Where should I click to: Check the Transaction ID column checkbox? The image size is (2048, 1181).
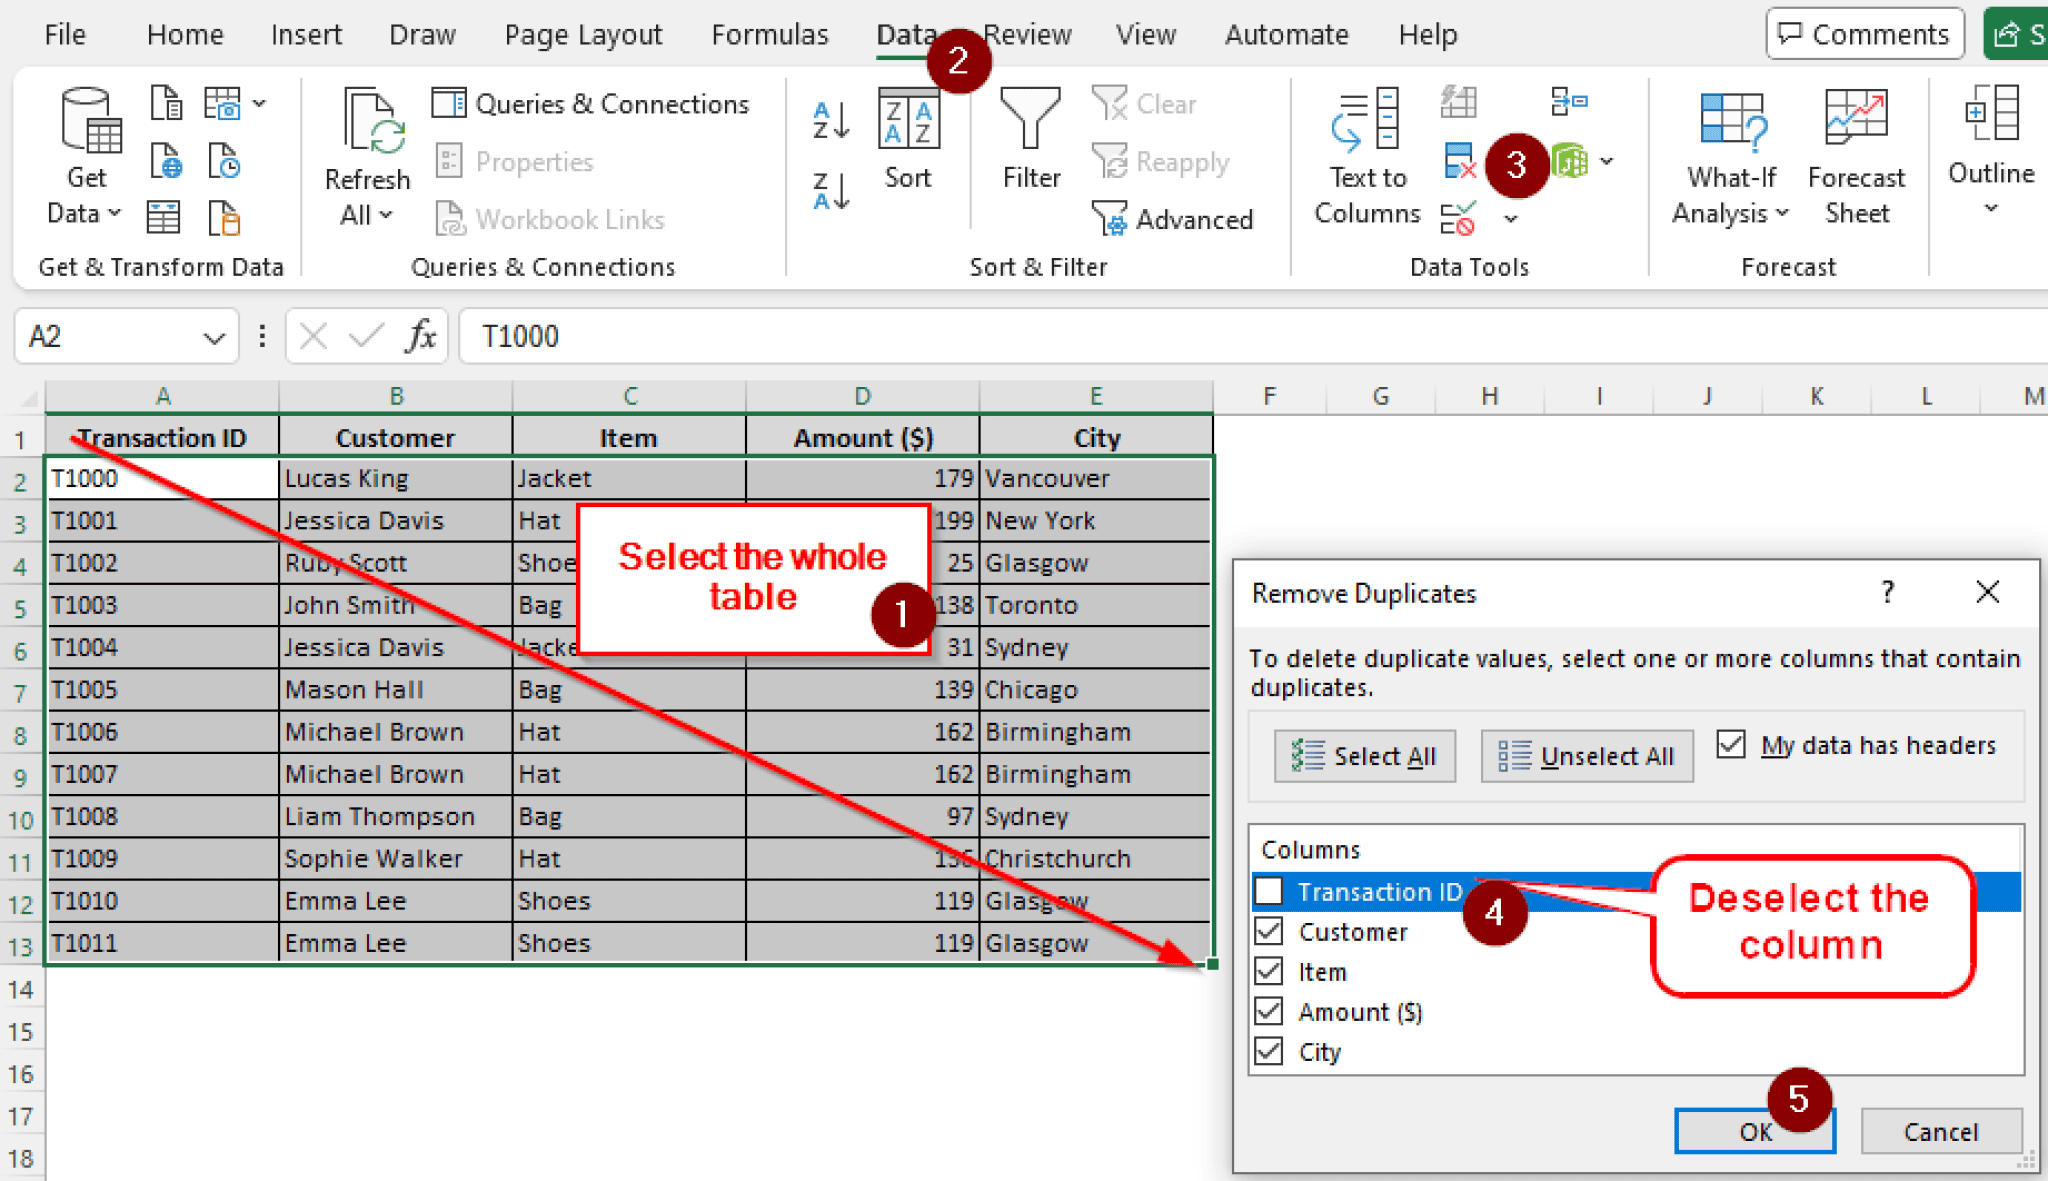pyautogui.click(x=1268, y=891)
